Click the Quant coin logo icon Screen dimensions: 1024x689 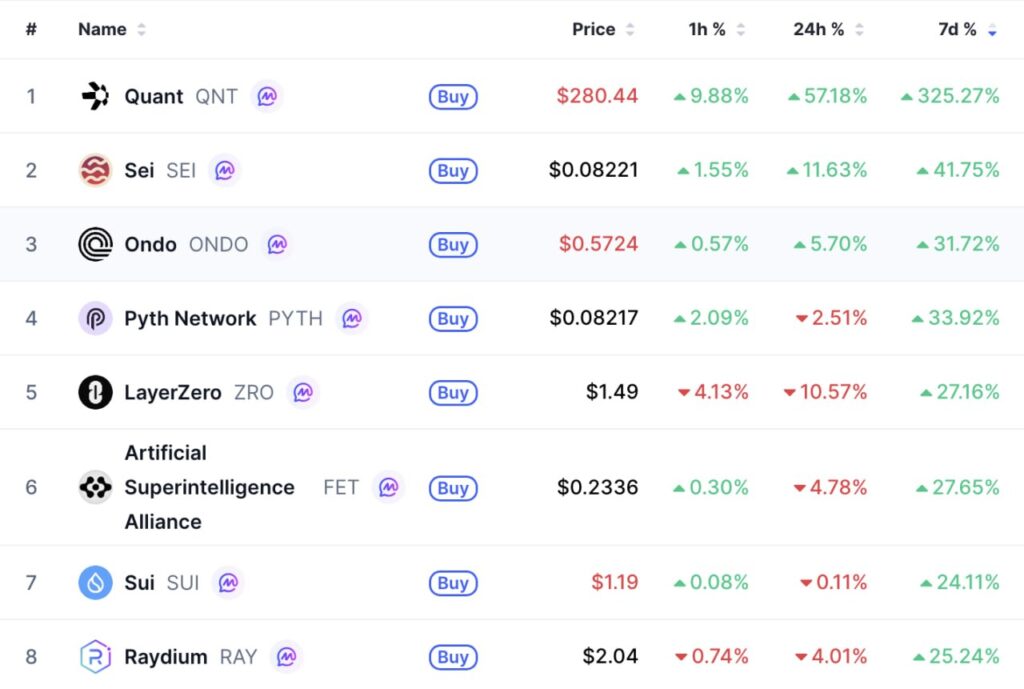95,96
